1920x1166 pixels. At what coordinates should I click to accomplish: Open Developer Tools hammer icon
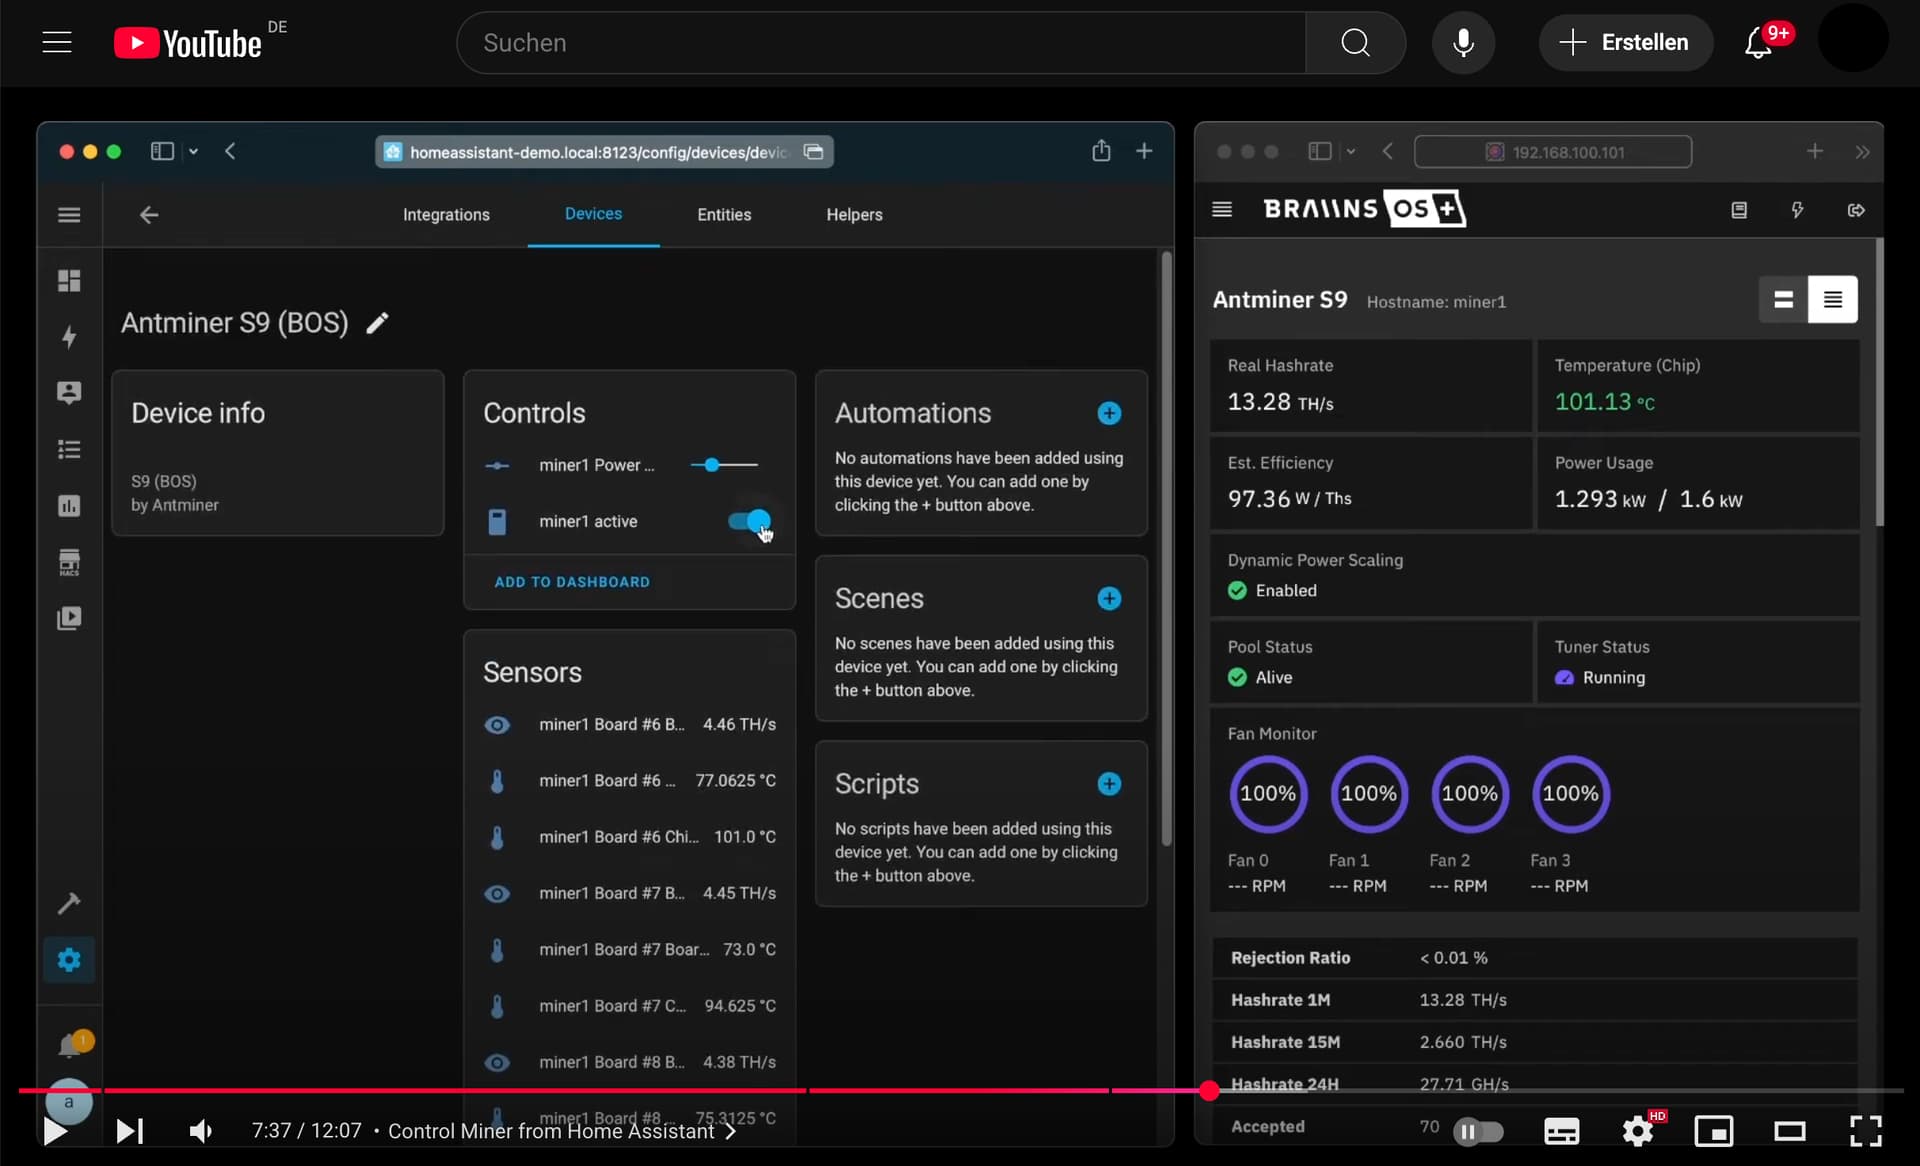(69, 904)
